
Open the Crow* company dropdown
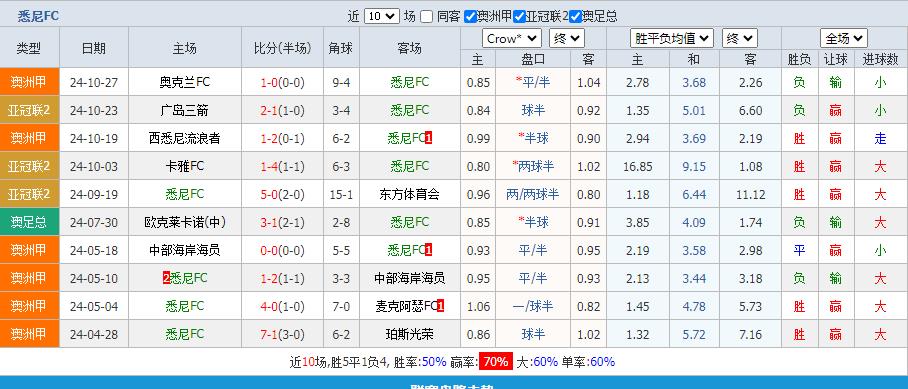click(512, 39)
